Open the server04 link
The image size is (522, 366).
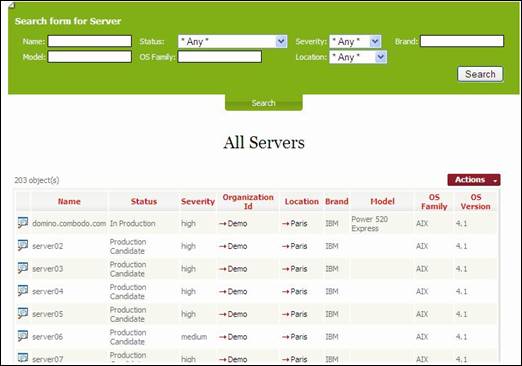point(48,291)
